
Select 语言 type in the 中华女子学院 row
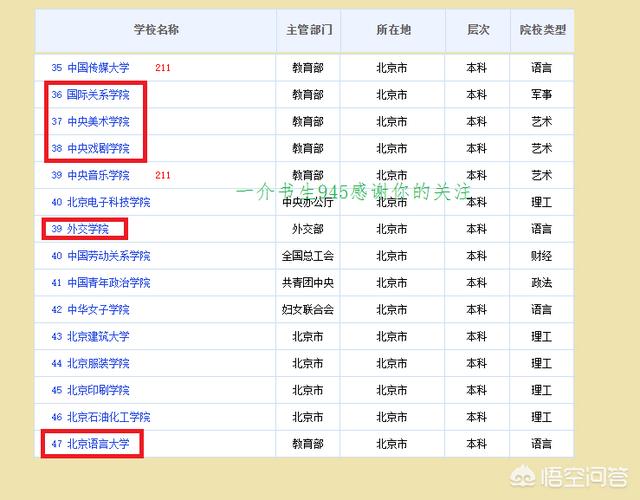541,310
